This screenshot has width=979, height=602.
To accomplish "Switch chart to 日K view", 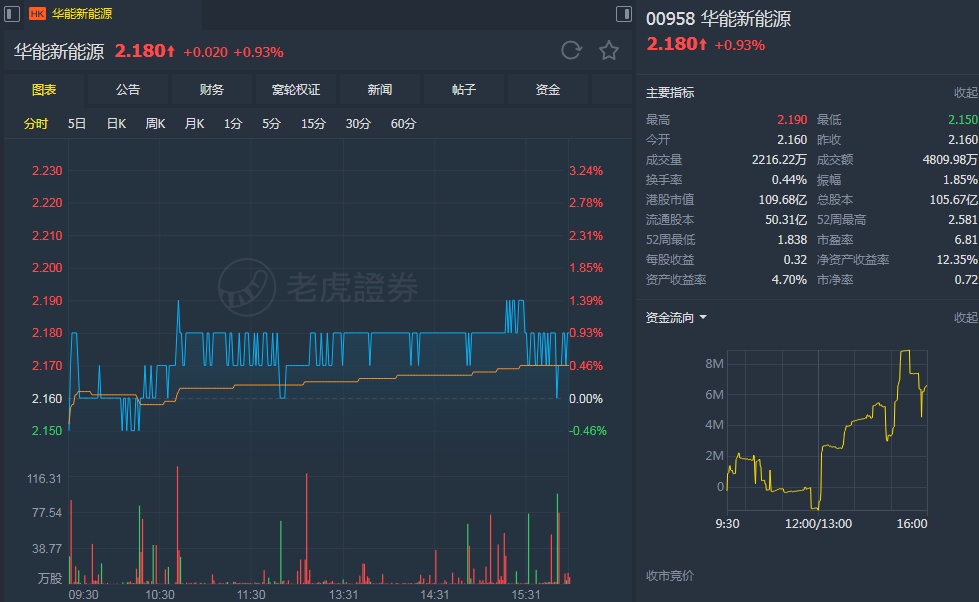I will [x=116, y=124].
